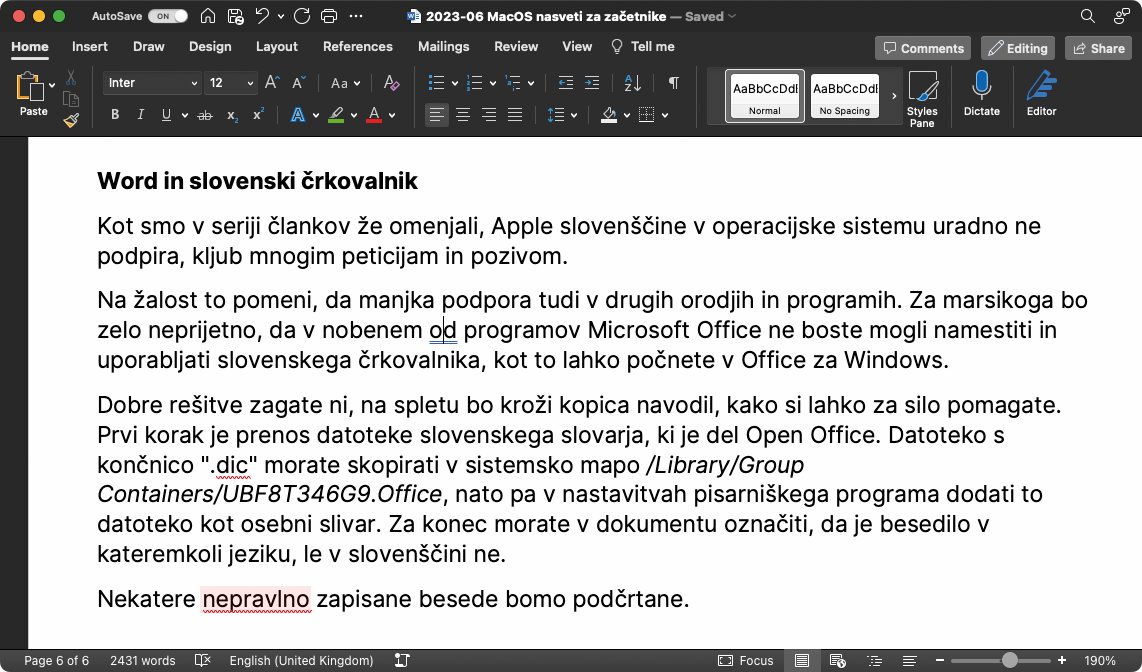
Task: Toggle AutoSave switch
Action: pos(168,16)
